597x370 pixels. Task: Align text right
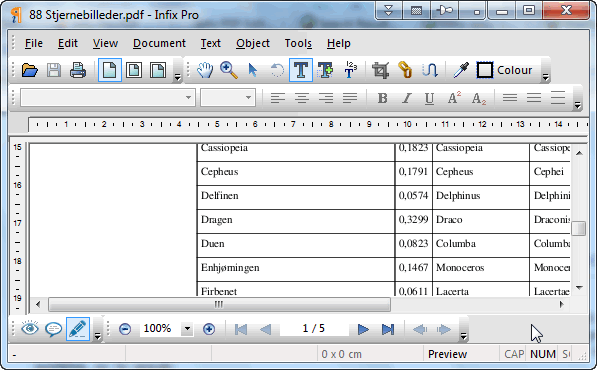click(326, 98)
